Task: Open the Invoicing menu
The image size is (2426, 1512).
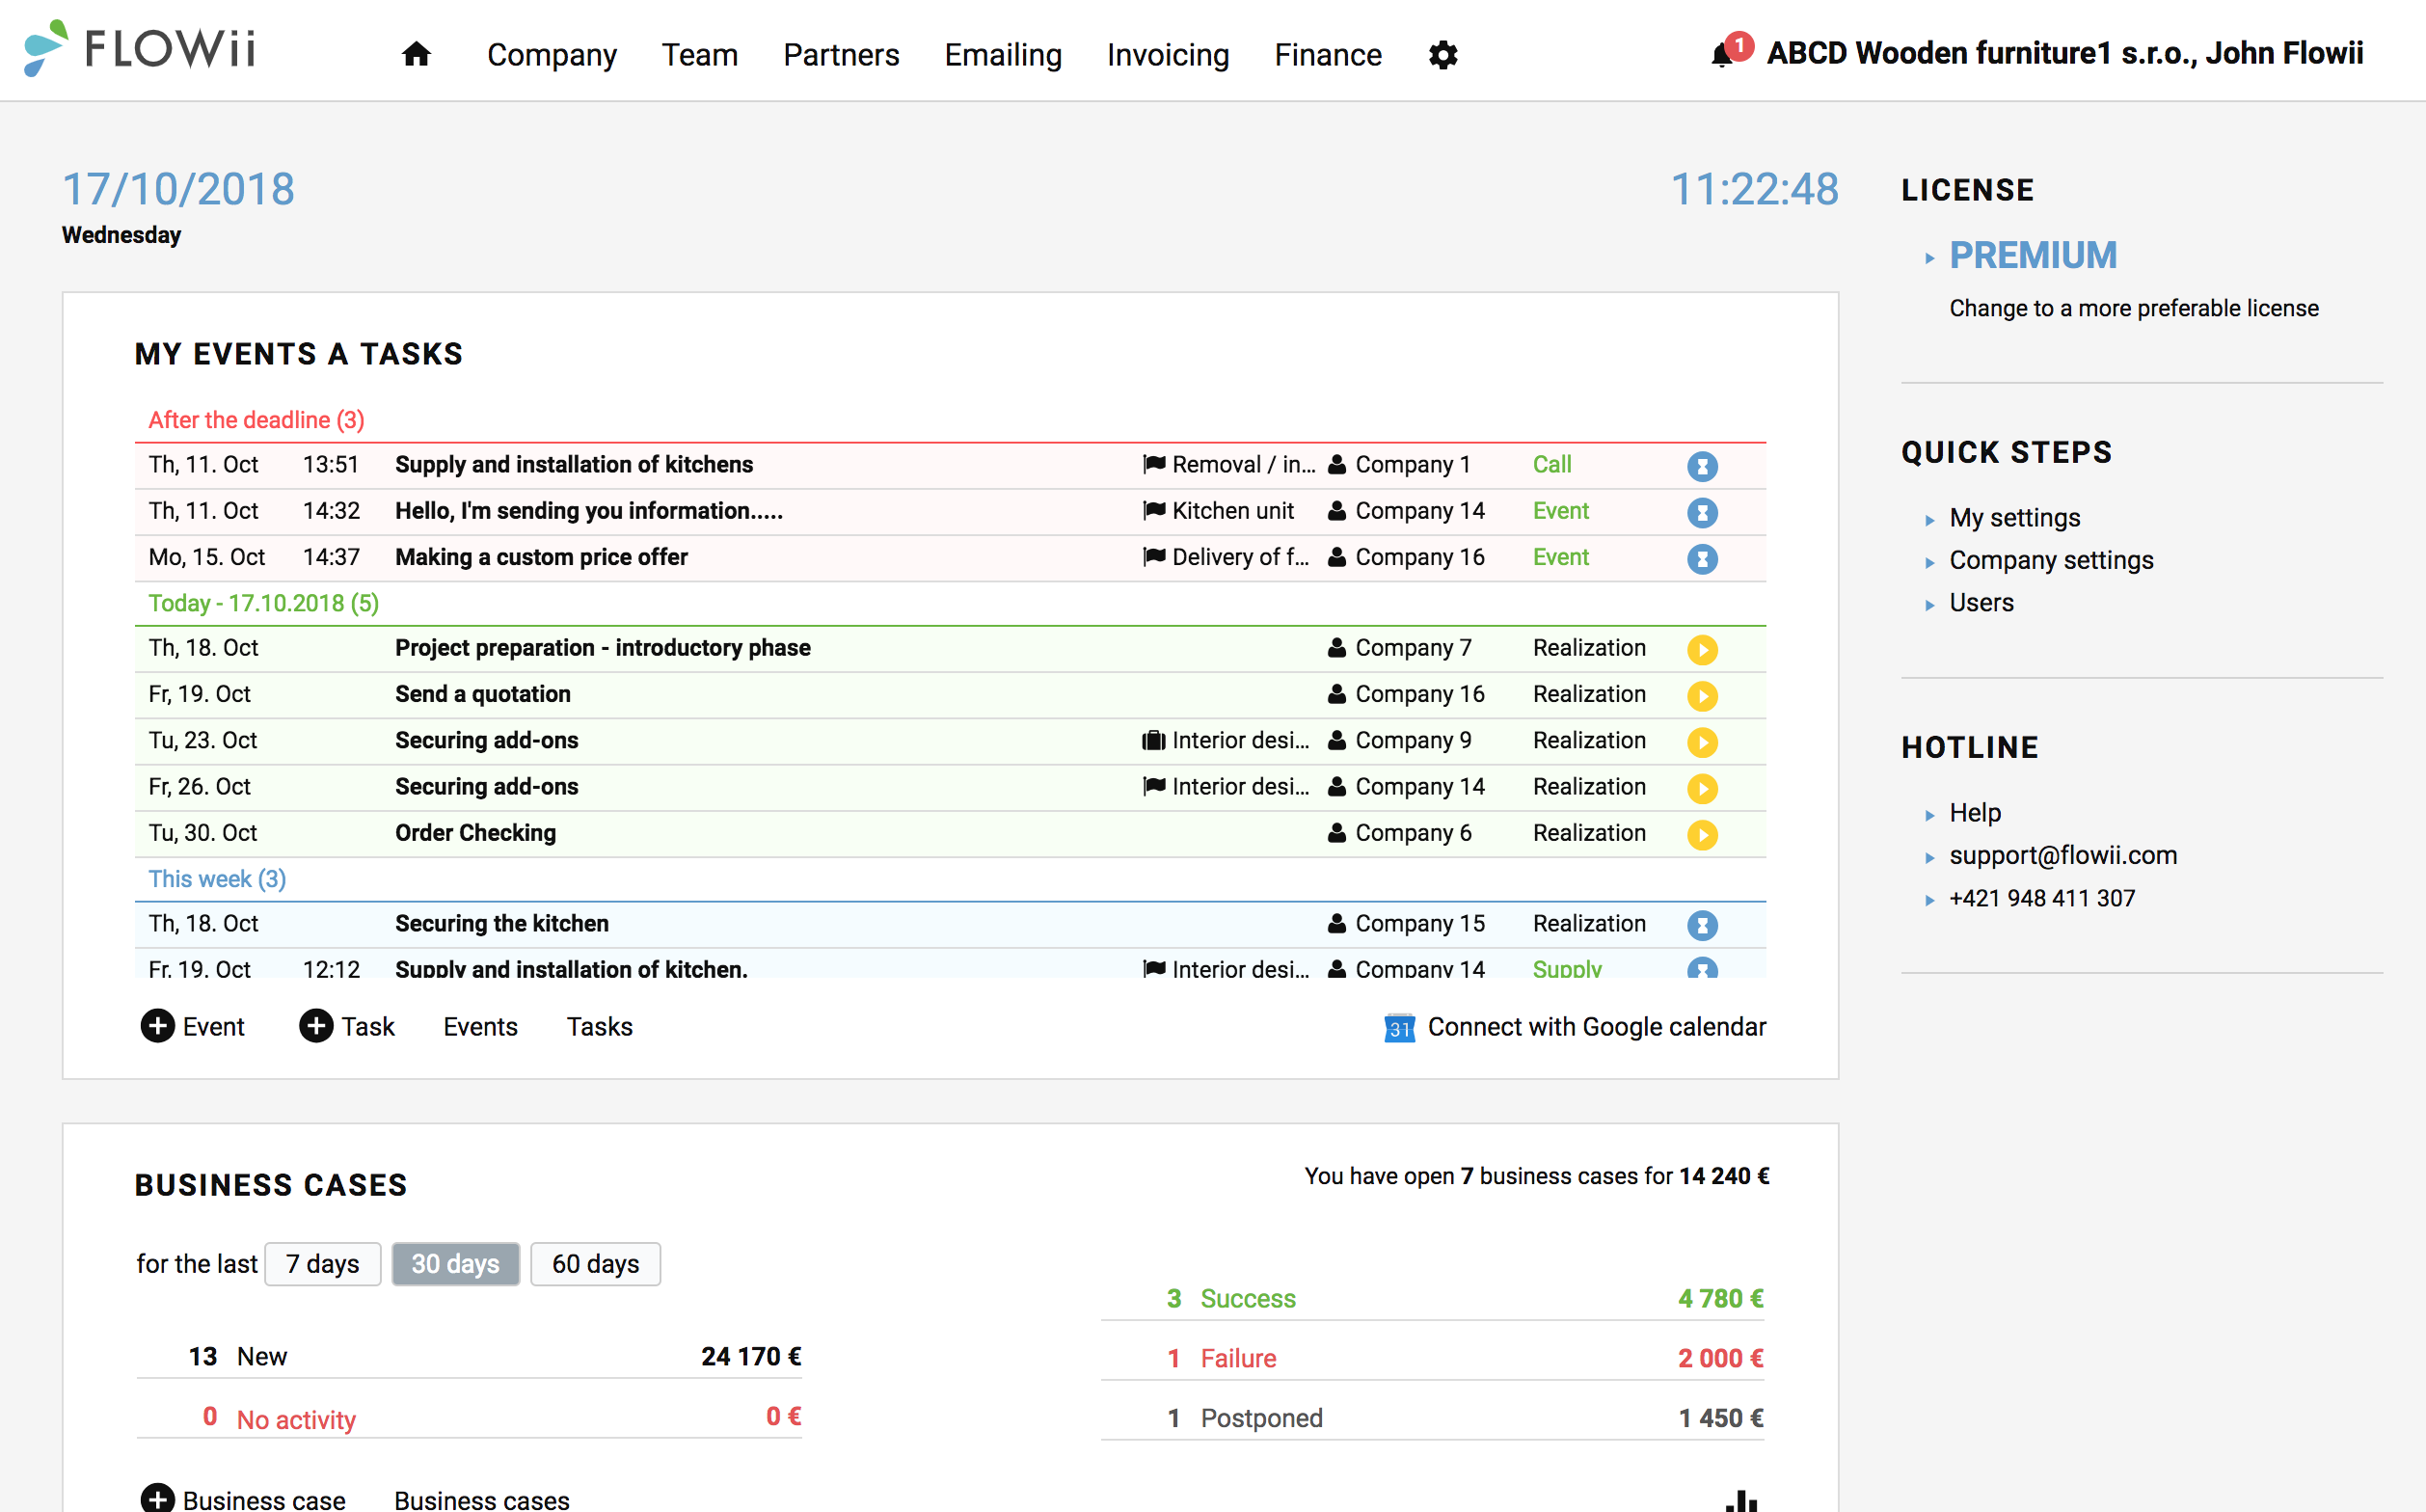Action: tap(1167, 55)
